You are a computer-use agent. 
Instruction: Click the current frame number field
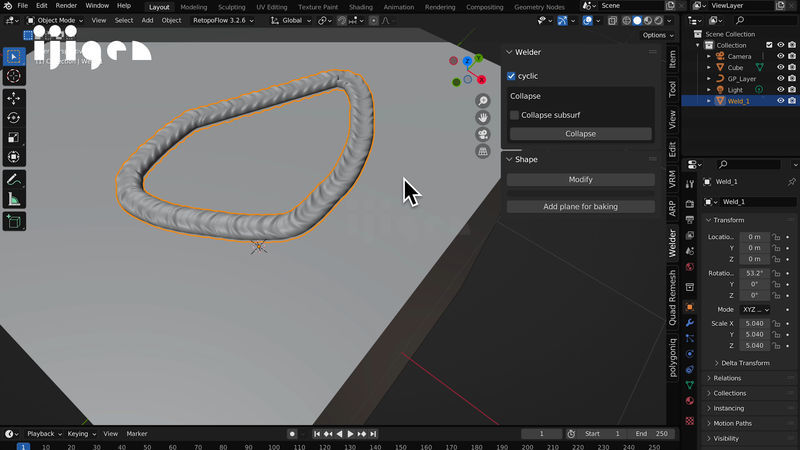point(542,434)
